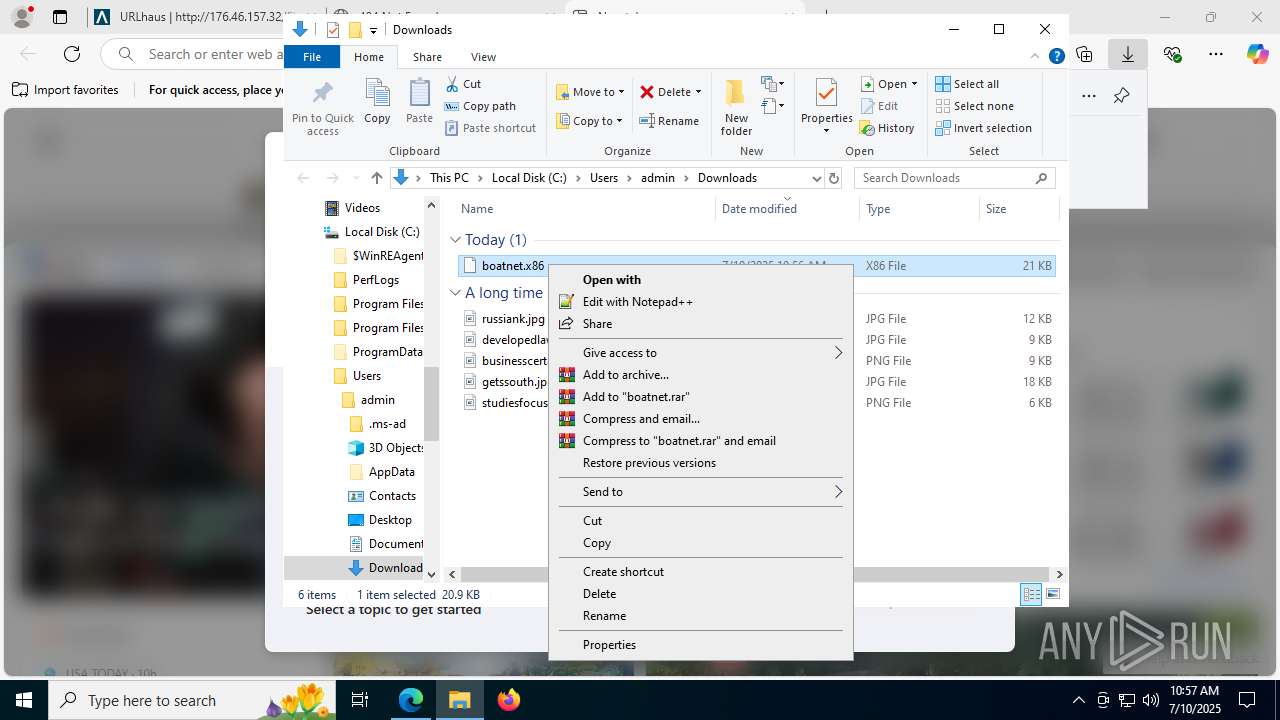1280x720 pixels.
Task: Switch to large icons view layout
Action: point(1053,594)
